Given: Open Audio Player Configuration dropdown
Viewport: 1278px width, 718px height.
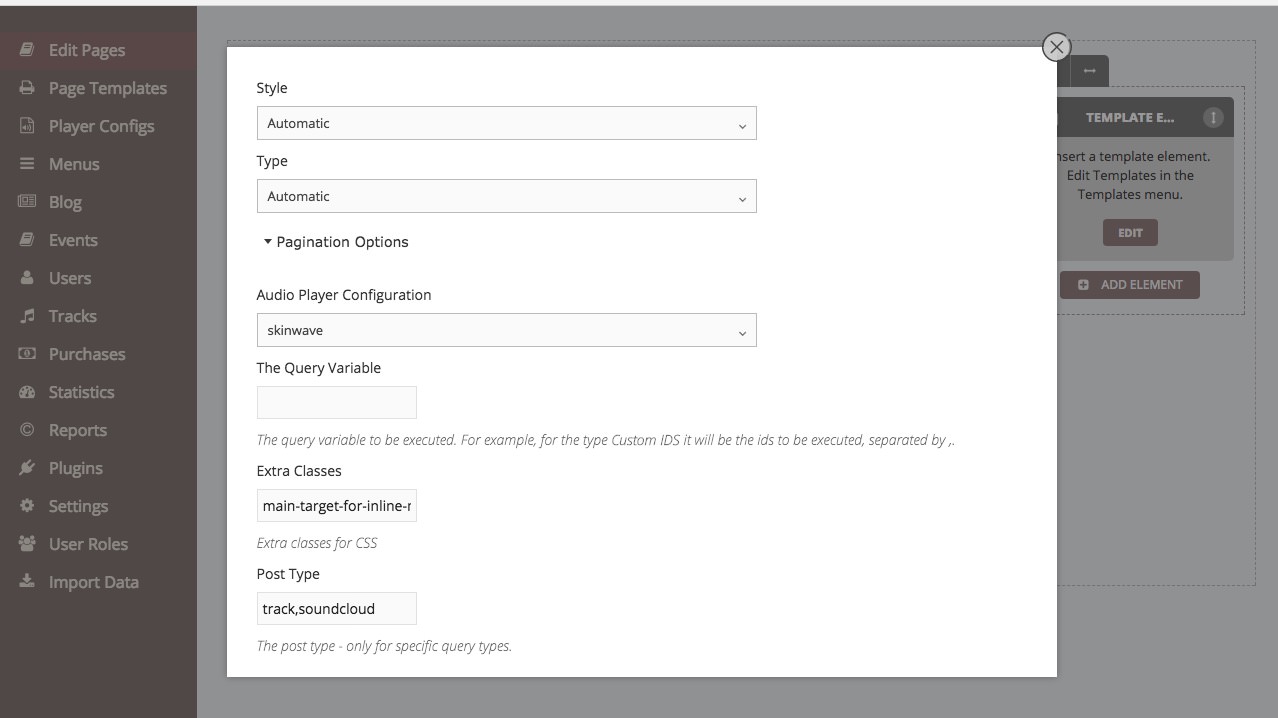Looking at the screenshot, I should [506, 330].
